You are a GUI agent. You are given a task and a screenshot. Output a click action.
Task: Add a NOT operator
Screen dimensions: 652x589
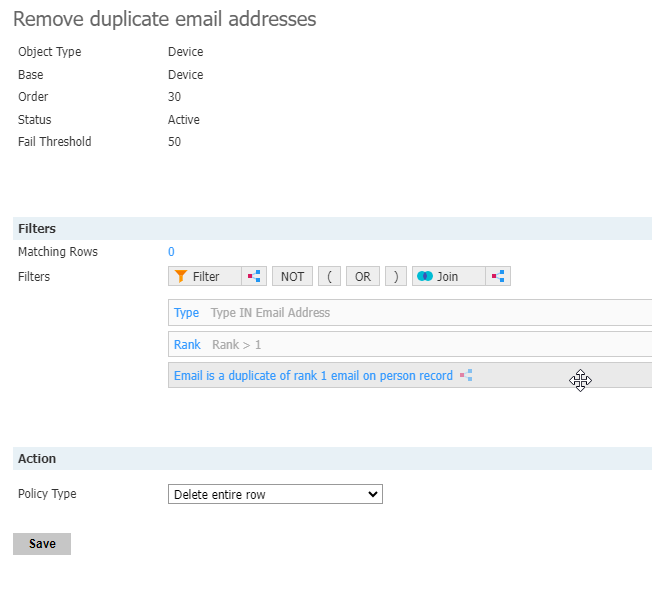tap(292, 276)
